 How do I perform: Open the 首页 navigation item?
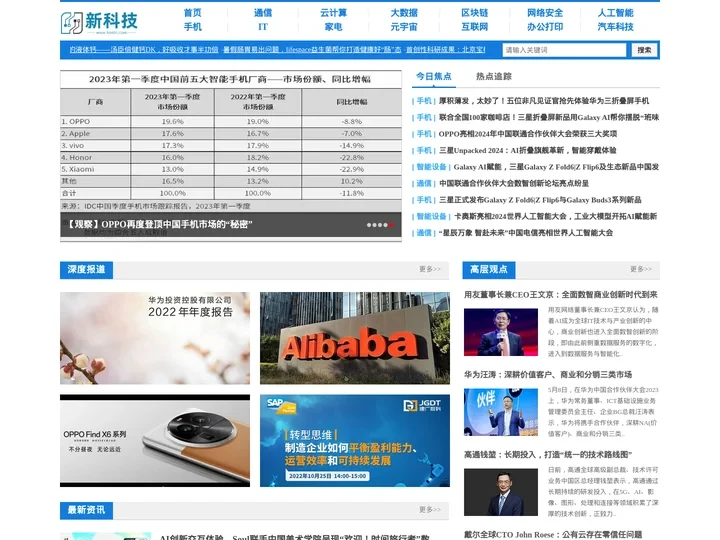click(192, 13)
